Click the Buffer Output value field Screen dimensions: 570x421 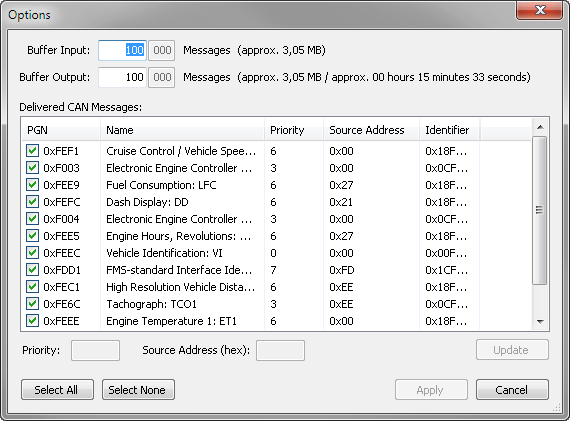tap(123, 77)
